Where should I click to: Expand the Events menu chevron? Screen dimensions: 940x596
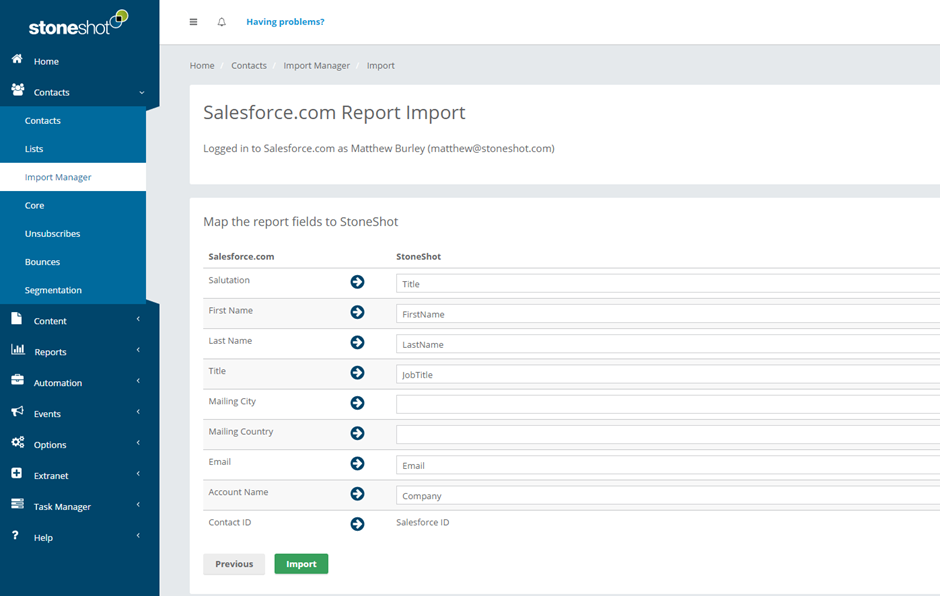coord(138,412)
